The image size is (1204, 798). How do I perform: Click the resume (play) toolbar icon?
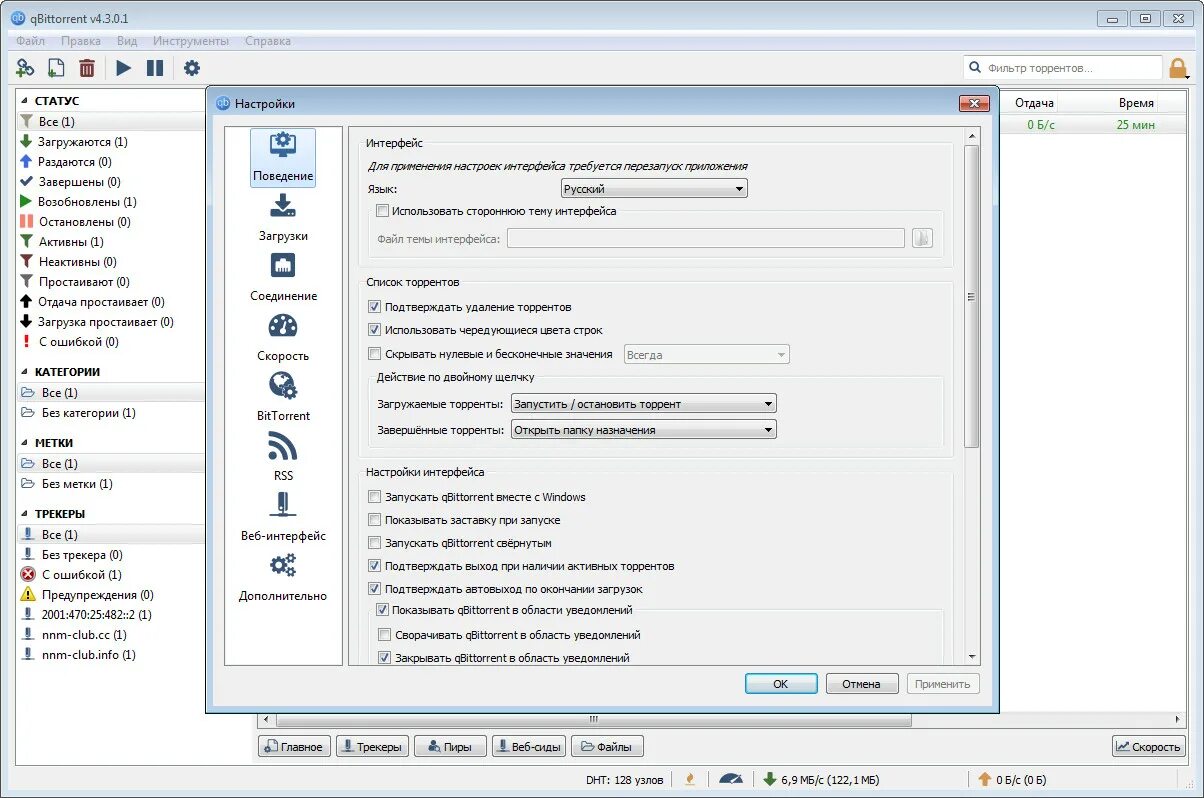[123, 68]
